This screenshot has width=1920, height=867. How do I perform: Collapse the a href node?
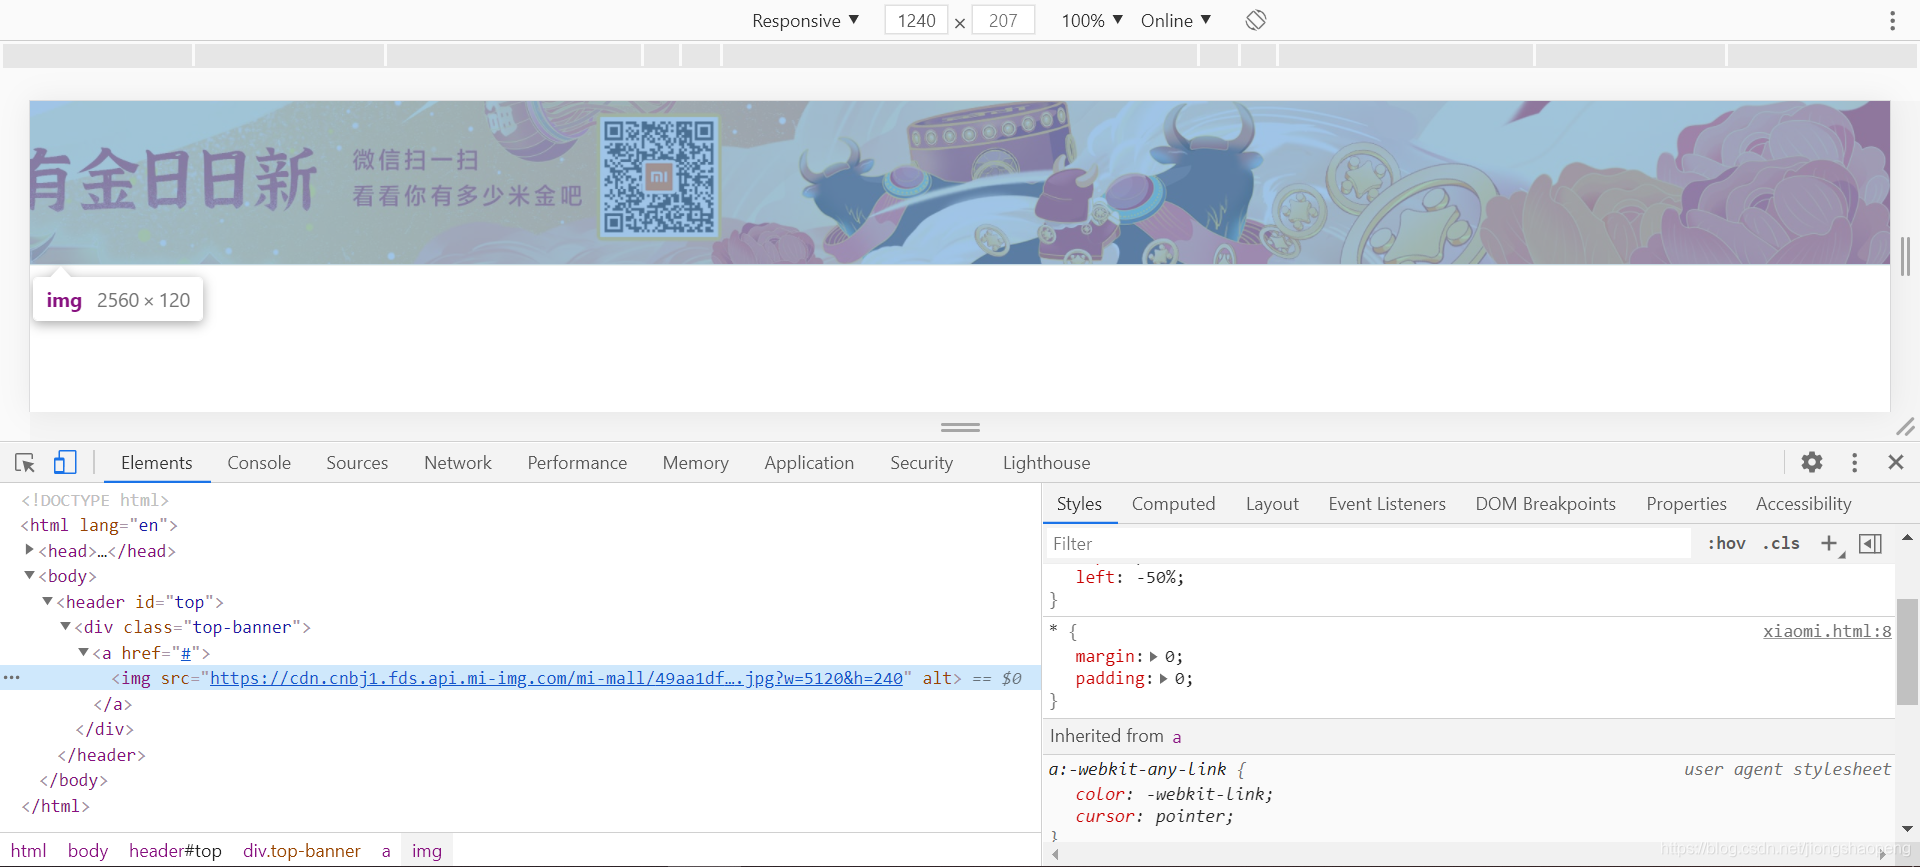pyautogui.click(x=83, y=652)
